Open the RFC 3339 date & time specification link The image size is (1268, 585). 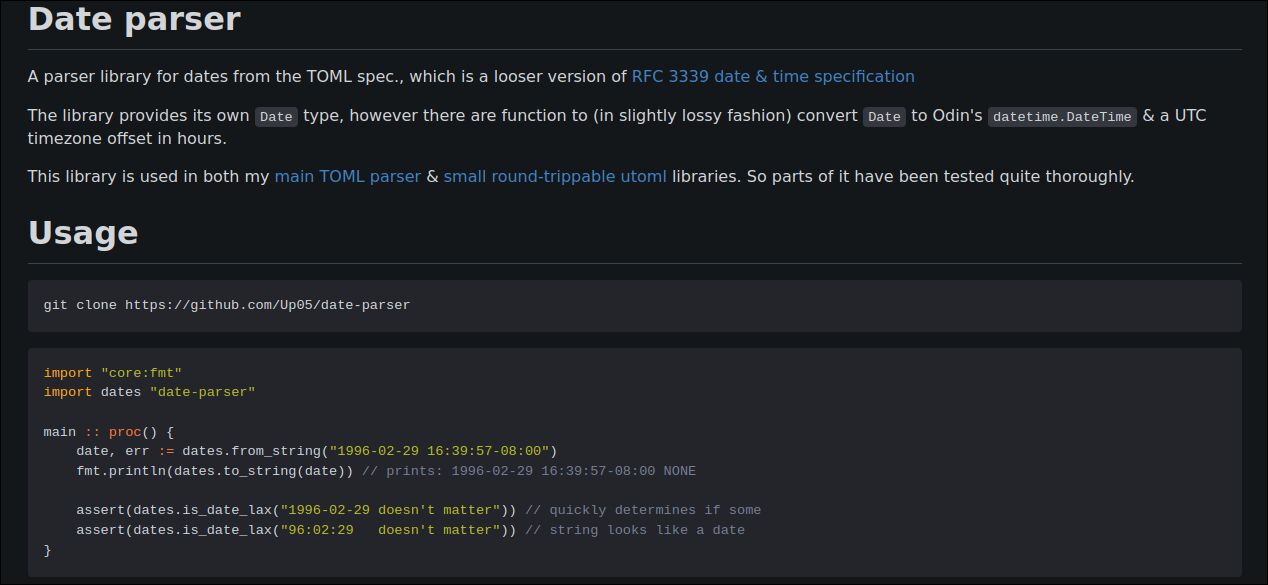[772, 76]
